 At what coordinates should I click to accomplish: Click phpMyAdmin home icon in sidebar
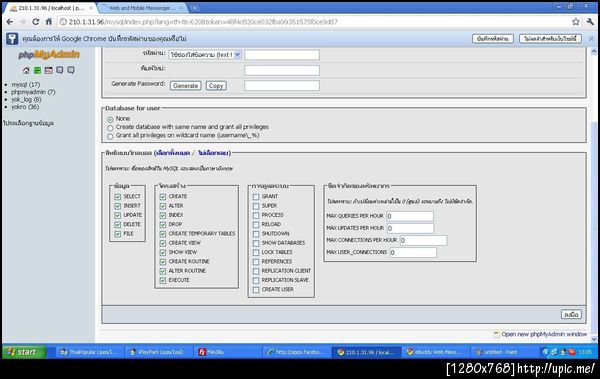[26, 70]
